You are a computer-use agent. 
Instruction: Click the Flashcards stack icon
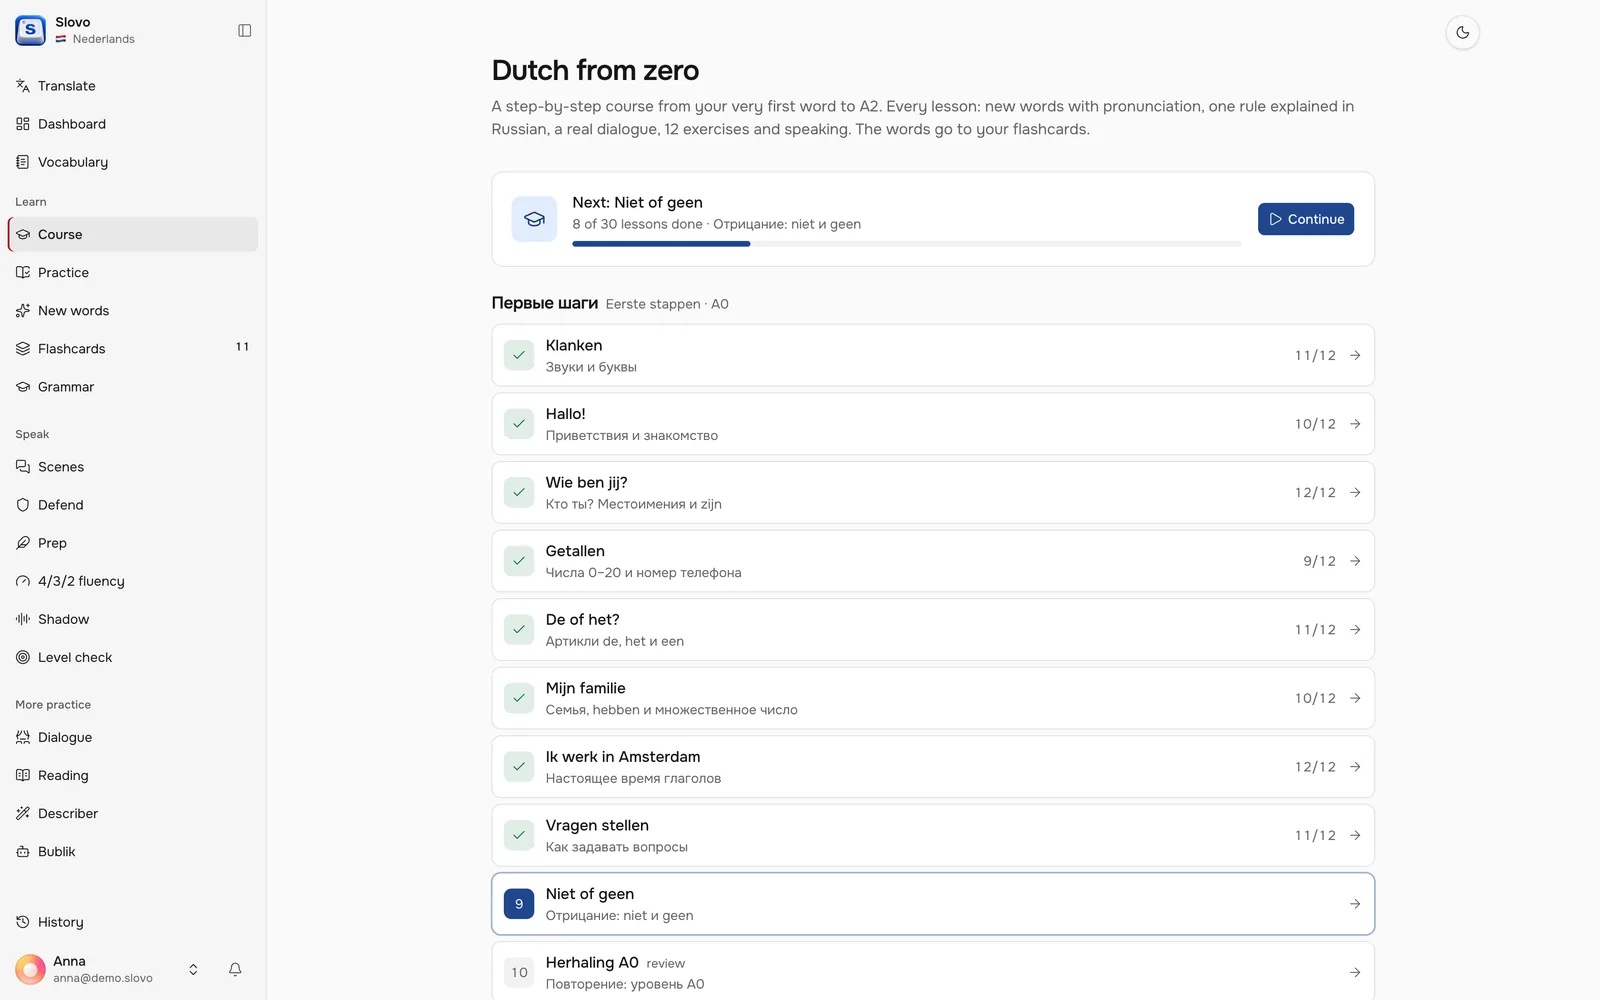(23, 348)
